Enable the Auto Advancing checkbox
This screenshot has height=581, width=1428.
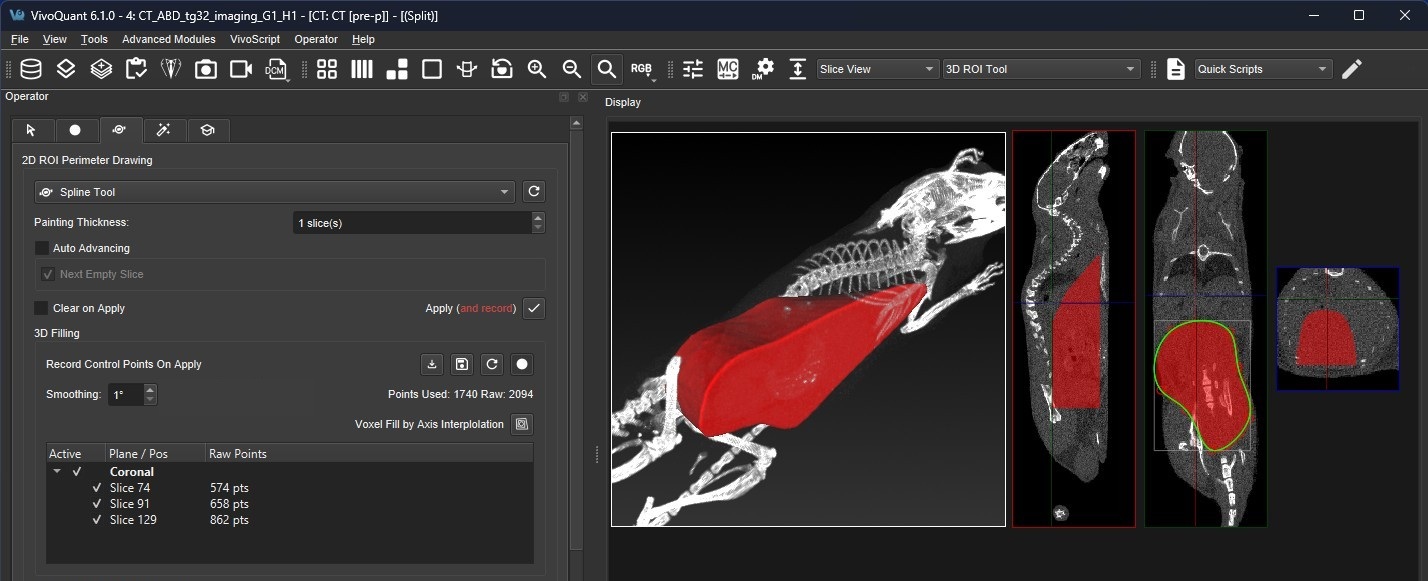41,248
